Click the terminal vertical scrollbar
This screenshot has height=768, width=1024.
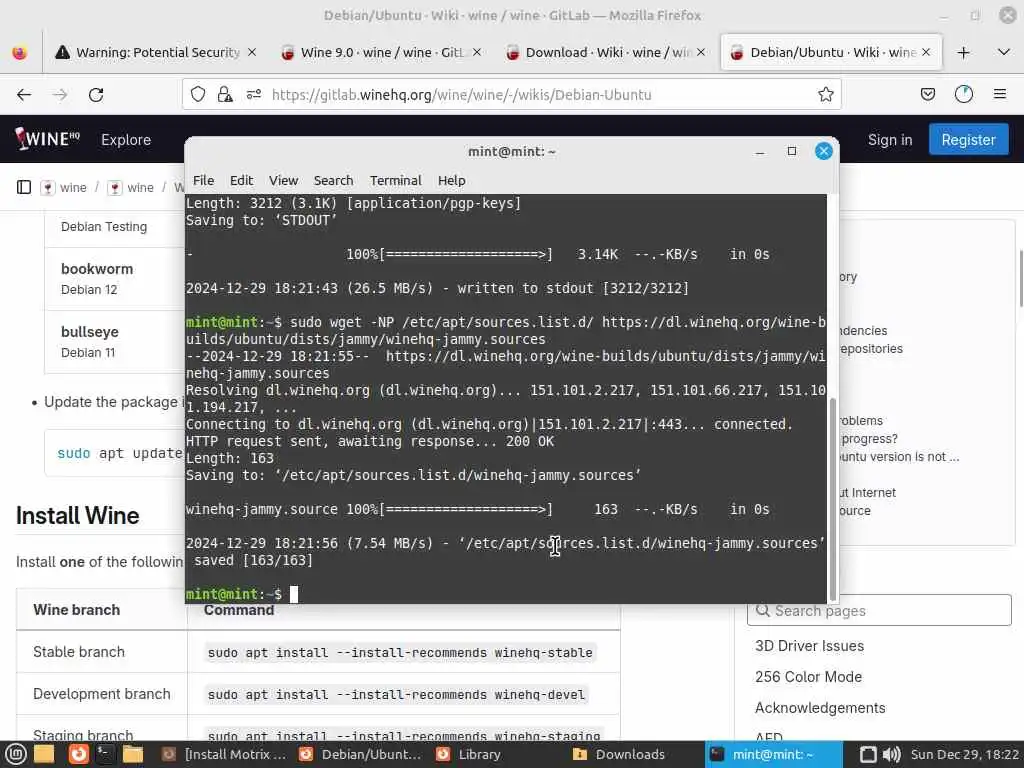(x=833, y=499)
